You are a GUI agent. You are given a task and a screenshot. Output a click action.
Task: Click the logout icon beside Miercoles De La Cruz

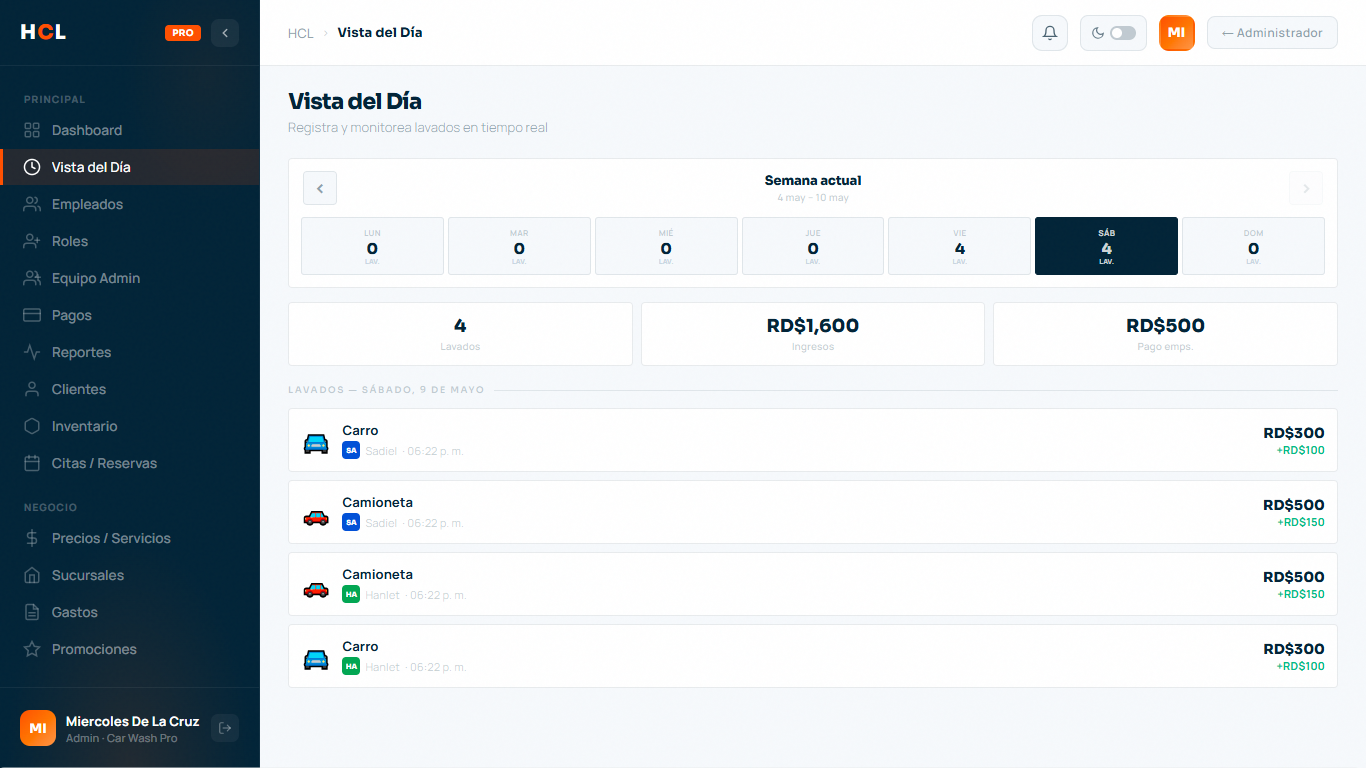[225, 728]
